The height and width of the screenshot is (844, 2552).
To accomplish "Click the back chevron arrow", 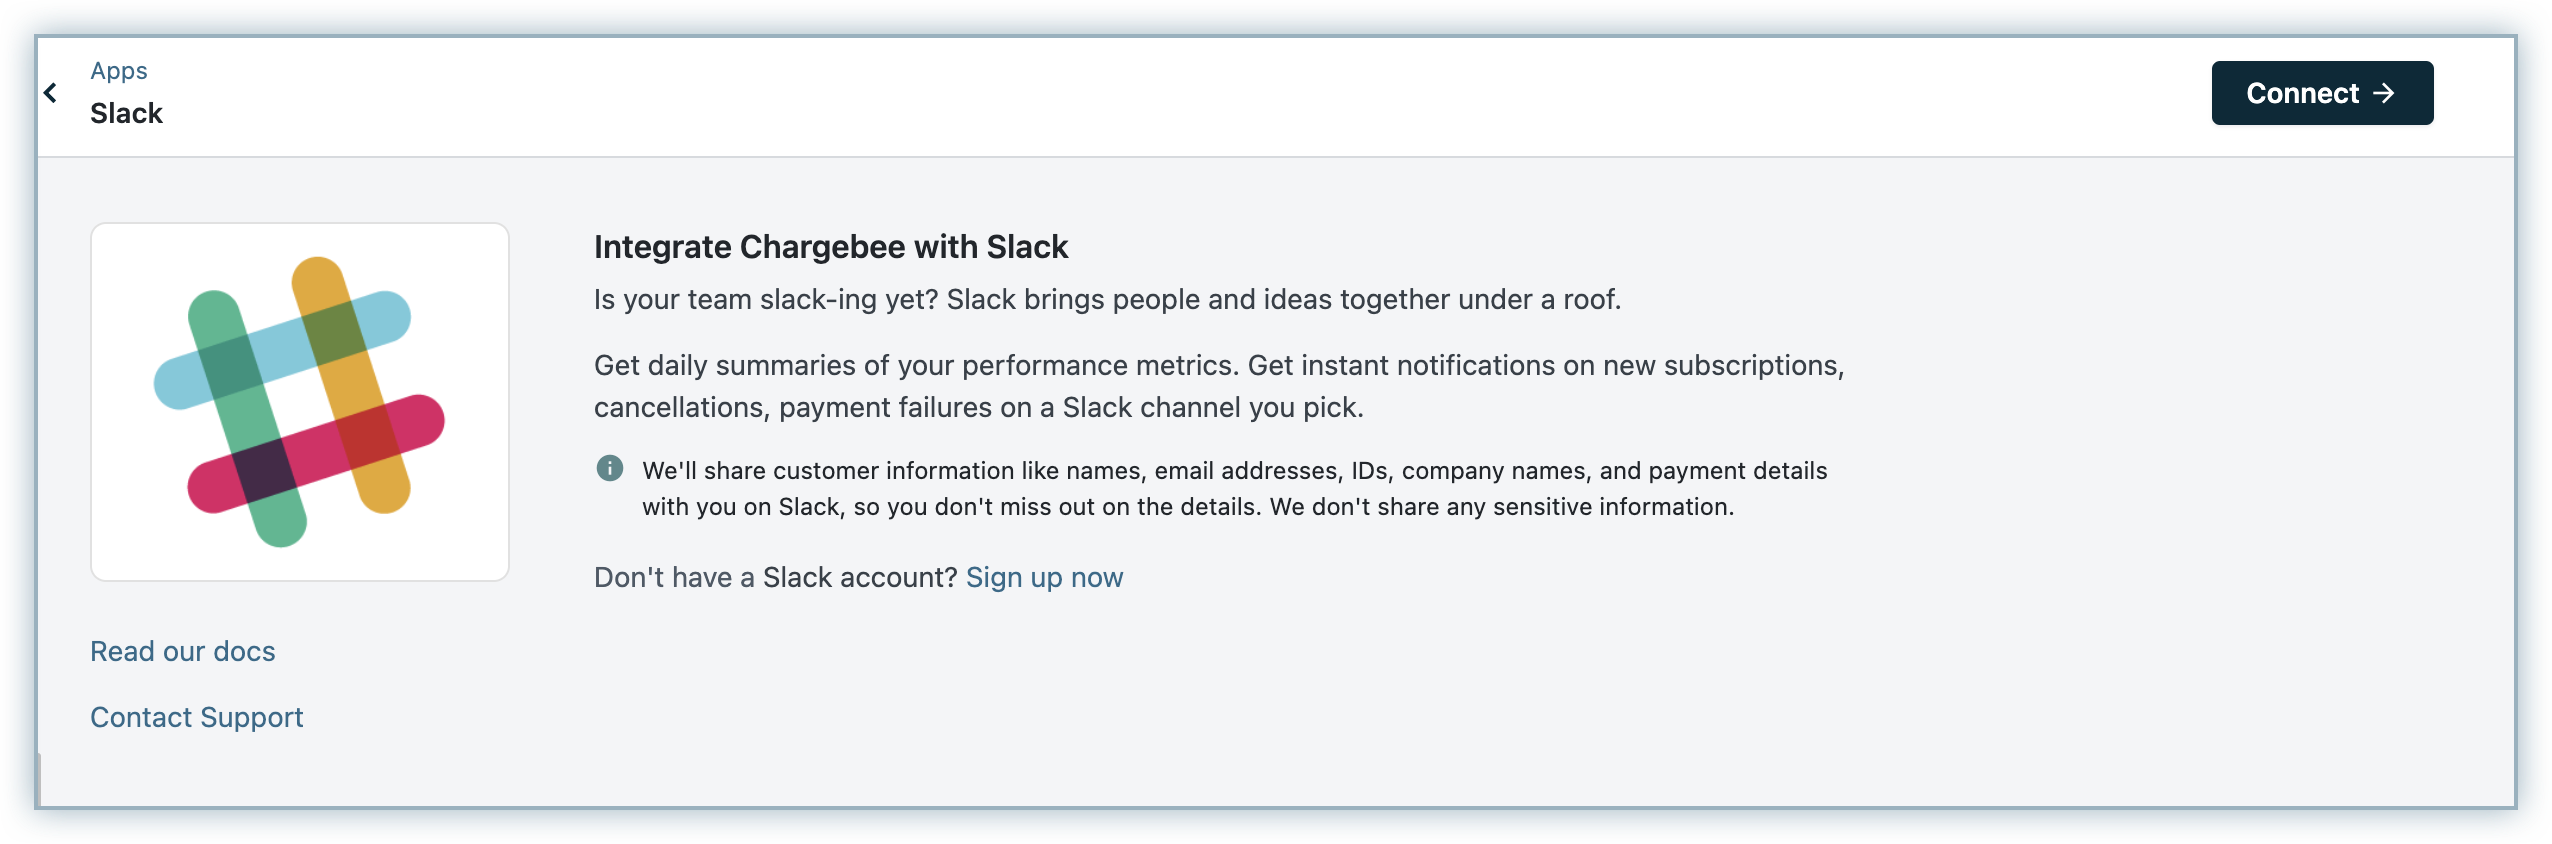I will (x=50, y=93).
